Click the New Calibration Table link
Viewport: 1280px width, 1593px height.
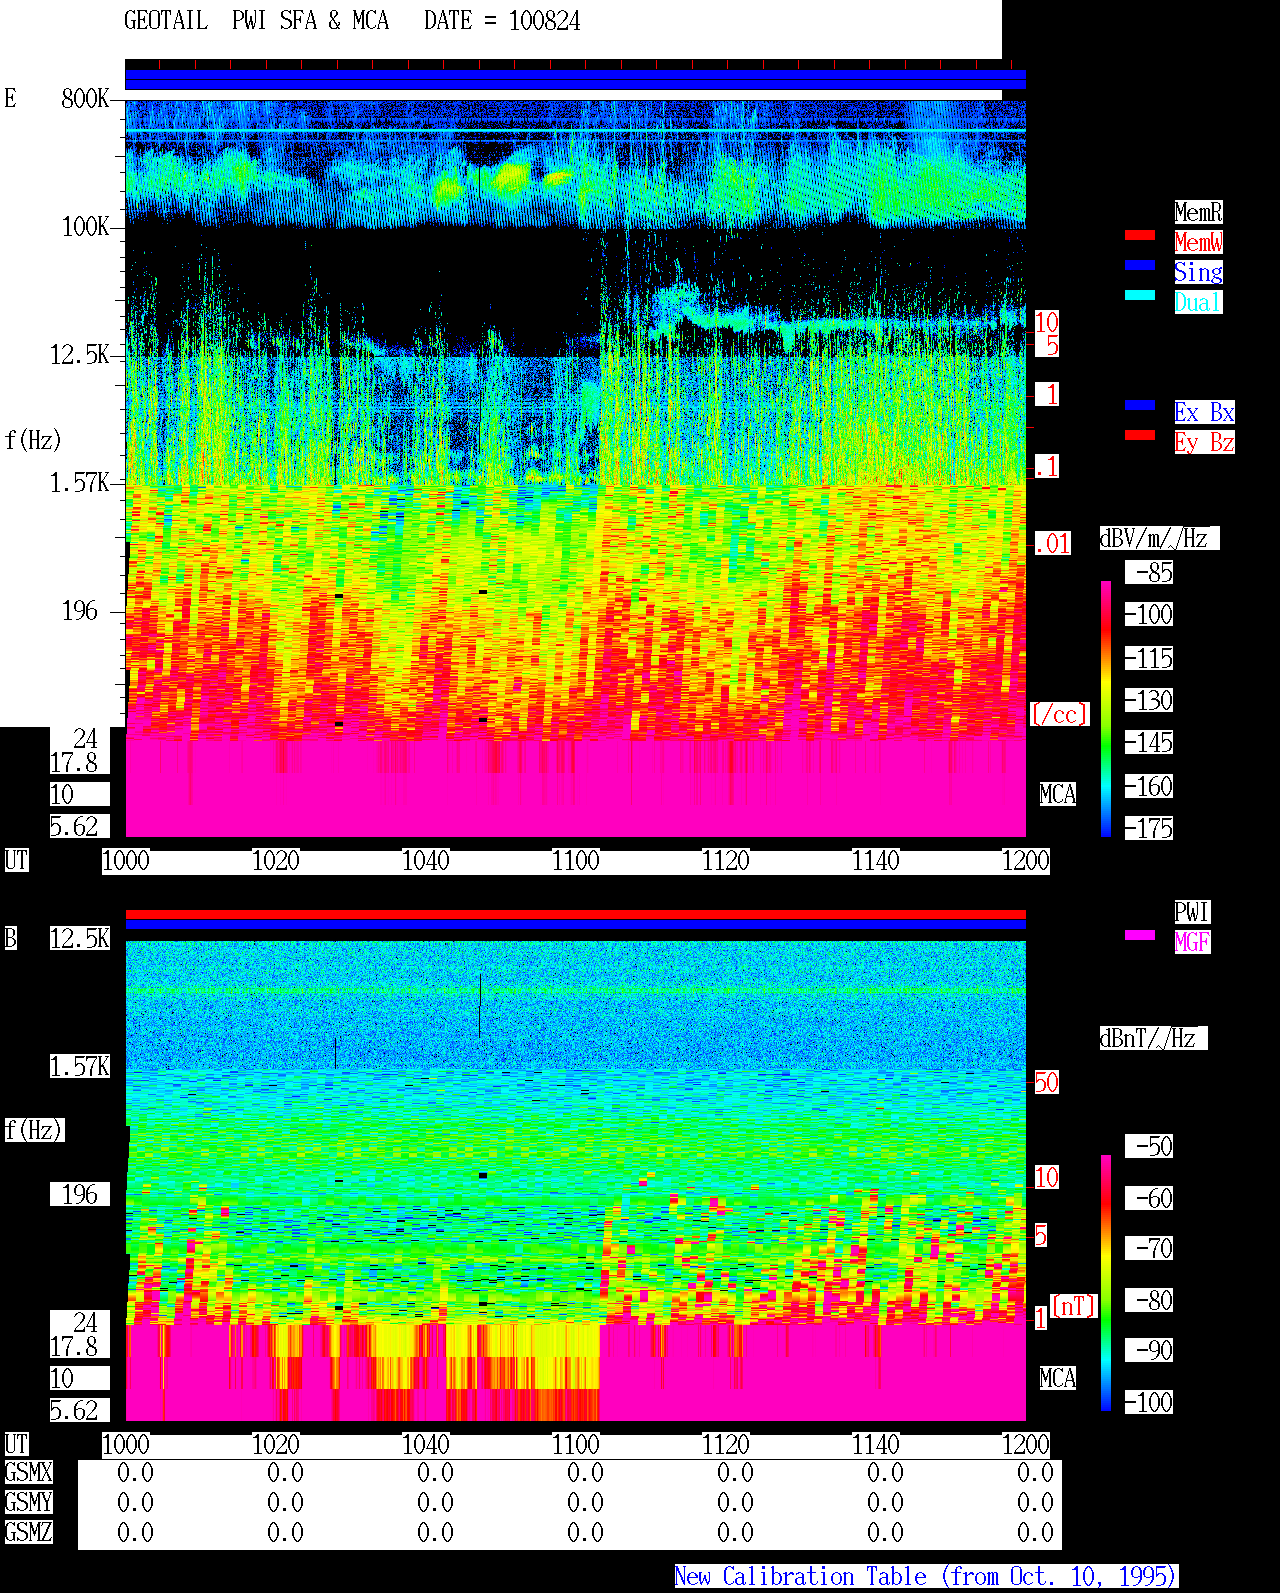click(x=926, y=1576)
